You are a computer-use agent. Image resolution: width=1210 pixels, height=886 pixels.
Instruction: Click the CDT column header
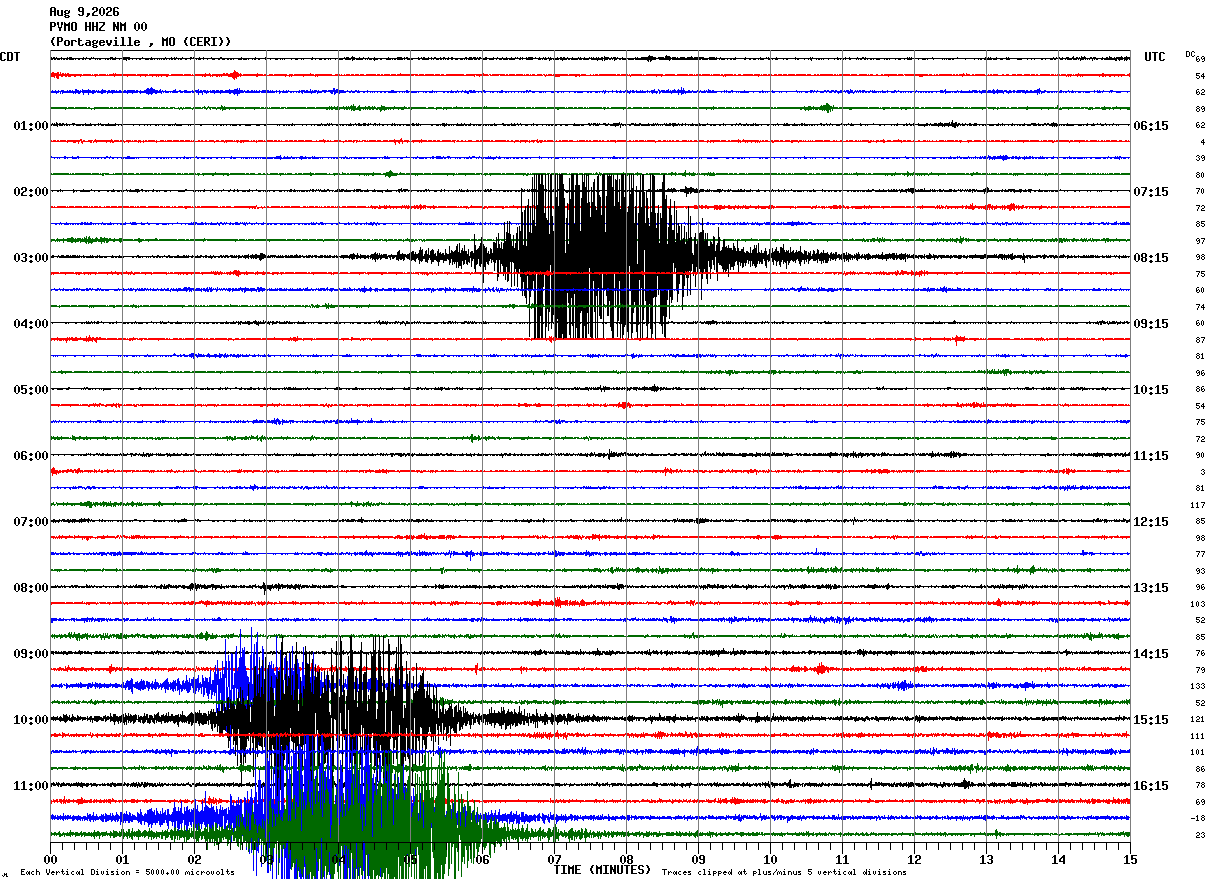(x=10, y=57)
